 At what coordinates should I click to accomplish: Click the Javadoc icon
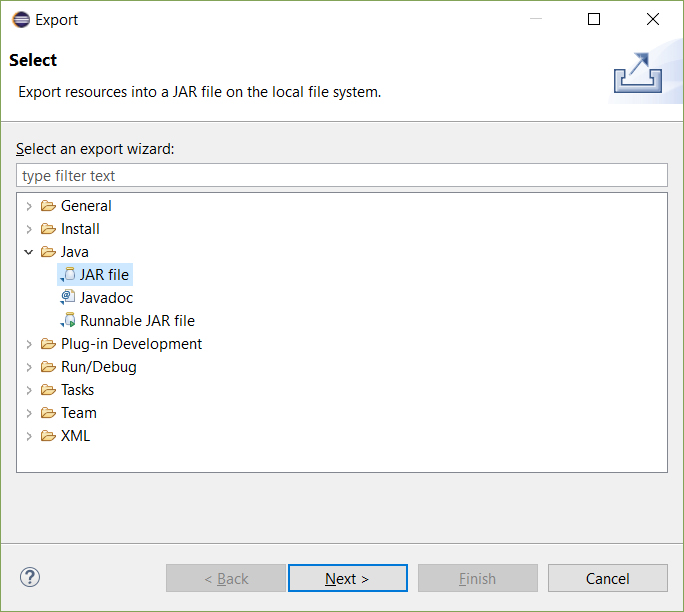(68, 298)
